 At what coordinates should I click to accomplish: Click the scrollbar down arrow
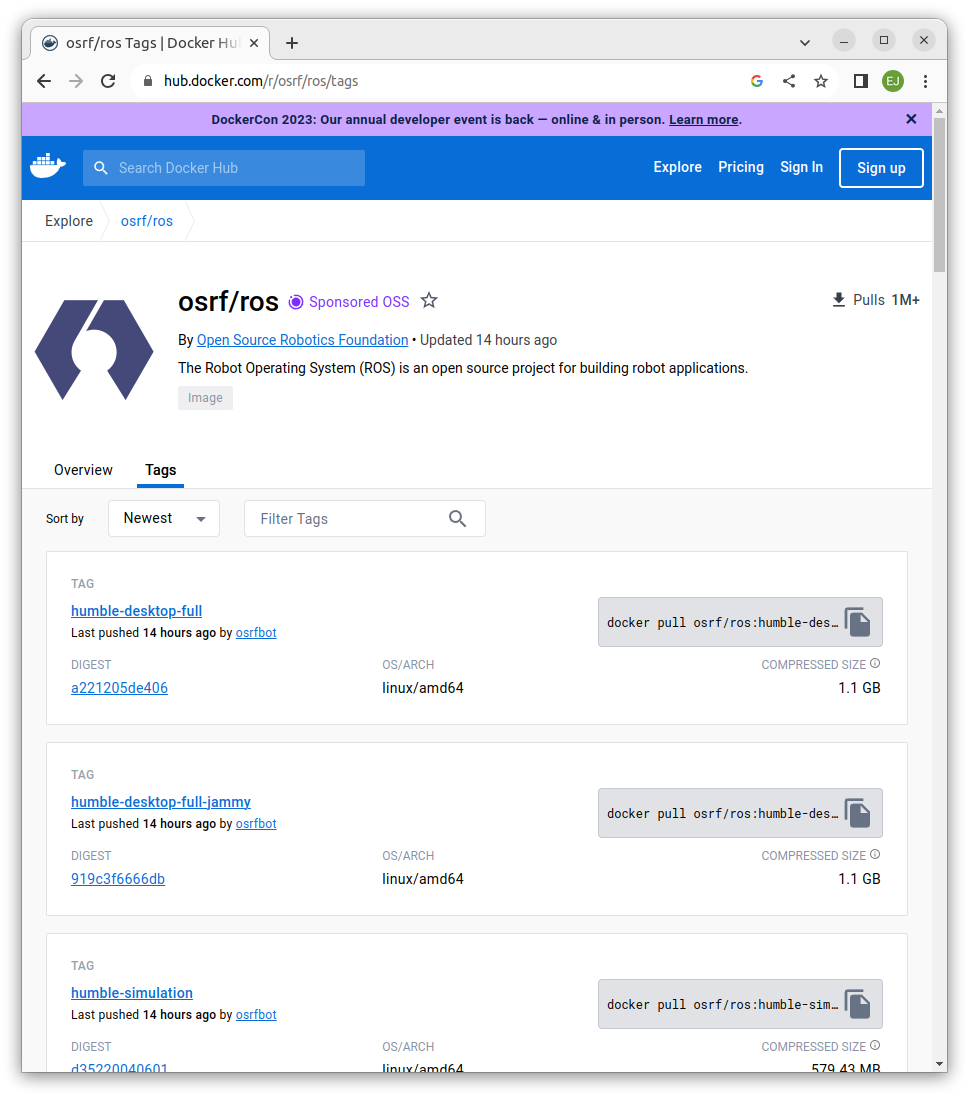(x=940, y=1064)
